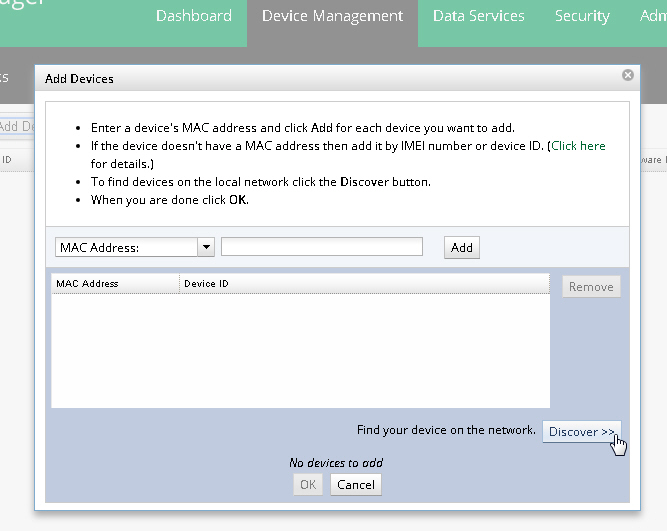The height and width of the screenshot is (531, 667).
Task: Sort by the Device ID column header
Action: tap(364, 284)
